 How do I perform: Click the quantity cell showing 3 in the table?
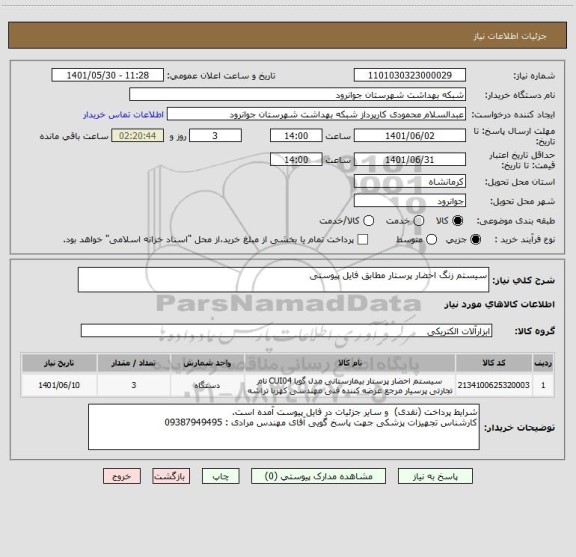(x=134, y=385)
